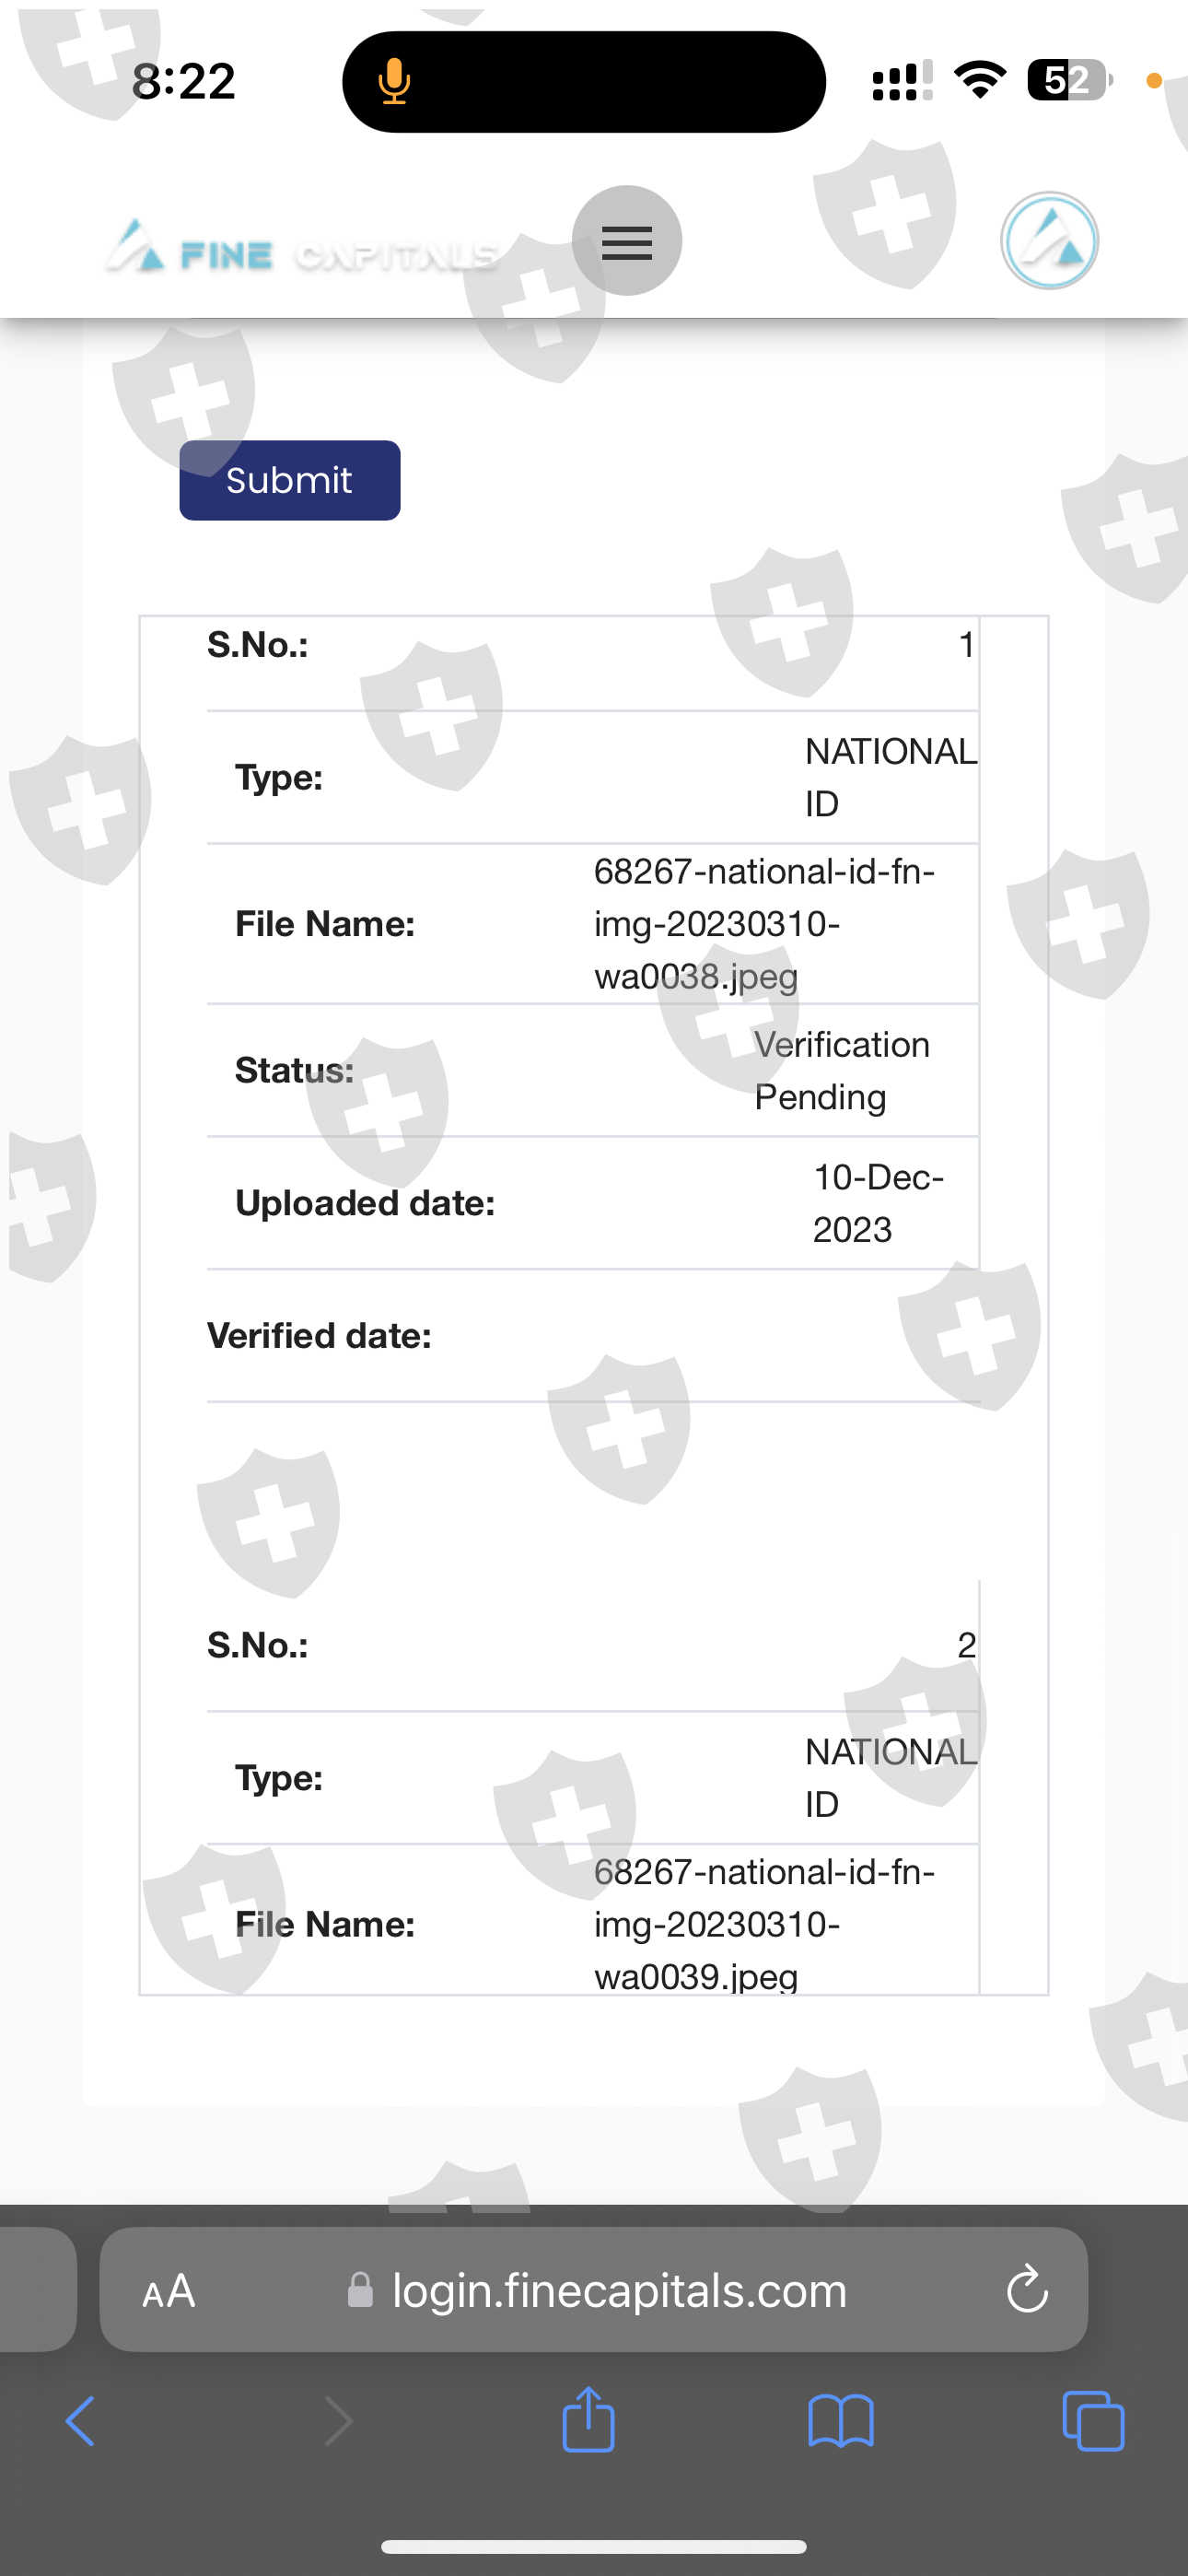Tap the login.finecapitals.com address bar
1188x2576 pixels.
[619, 2291]
